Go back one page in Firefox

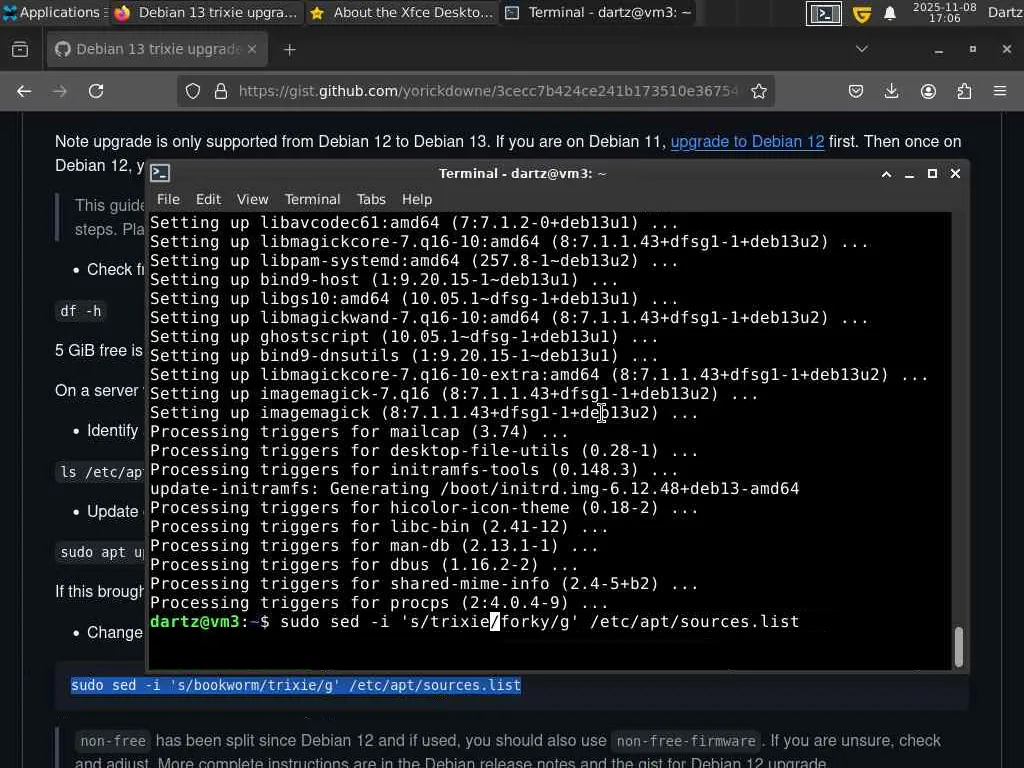point(24,91)
